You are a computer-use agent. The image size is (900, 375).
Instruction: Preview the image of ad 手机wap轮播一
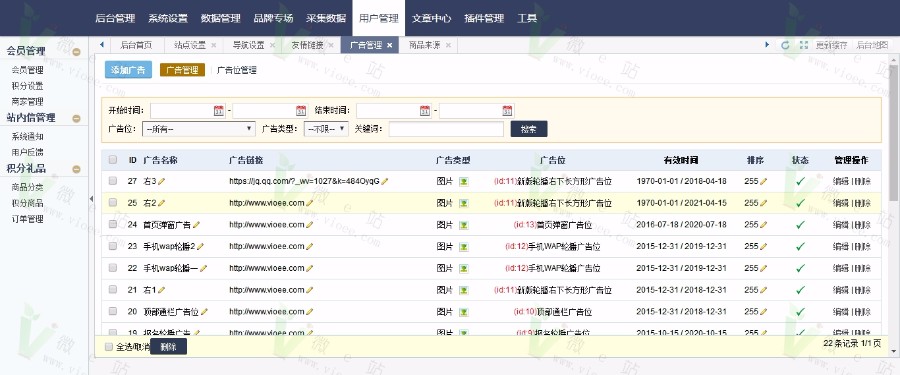(x=463, y=268)
